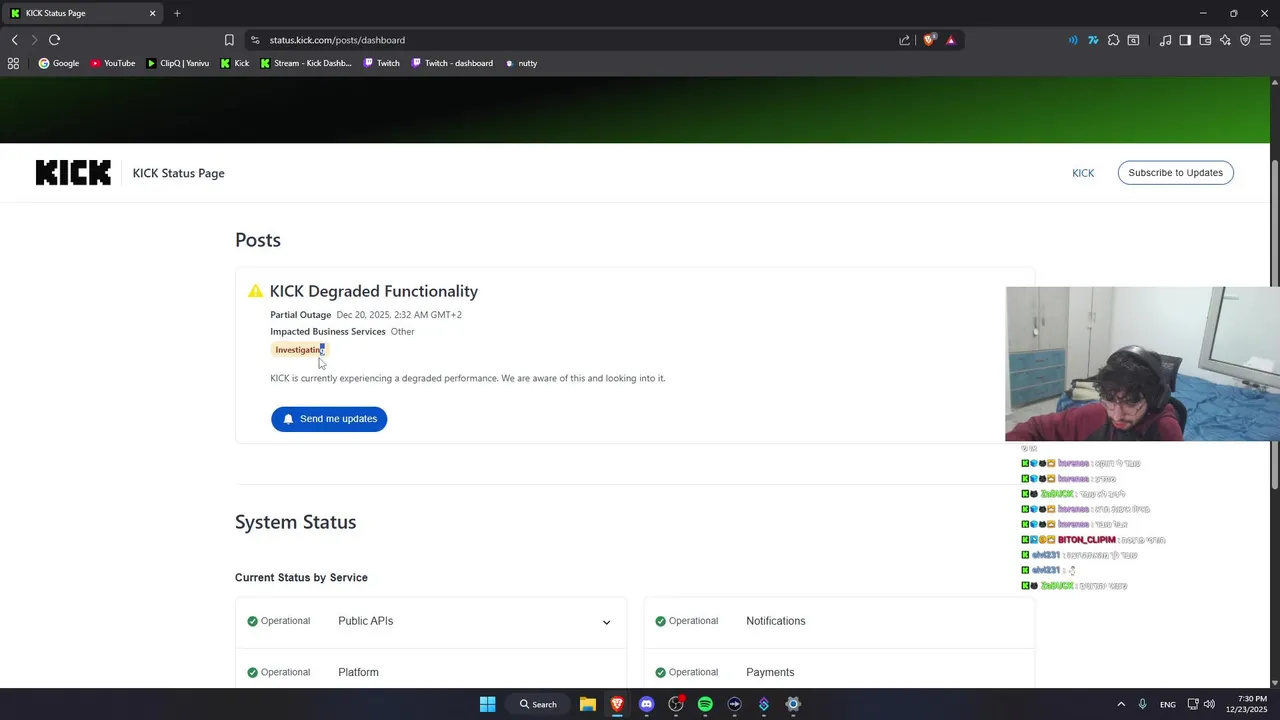This screenshot has height=720, width=1280.
Task: Click the Notifications service name
Action: 775,621
